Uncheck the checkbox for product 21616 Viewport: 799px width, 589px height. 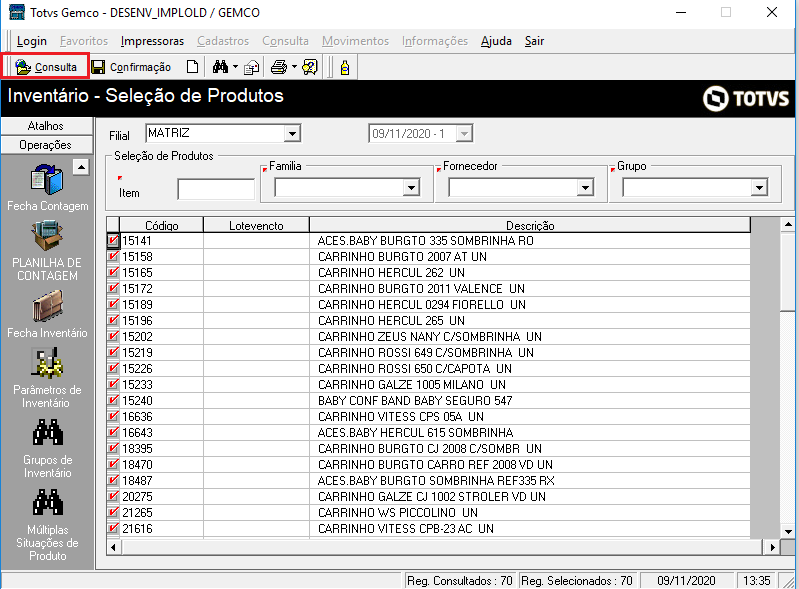coord(113,528)
